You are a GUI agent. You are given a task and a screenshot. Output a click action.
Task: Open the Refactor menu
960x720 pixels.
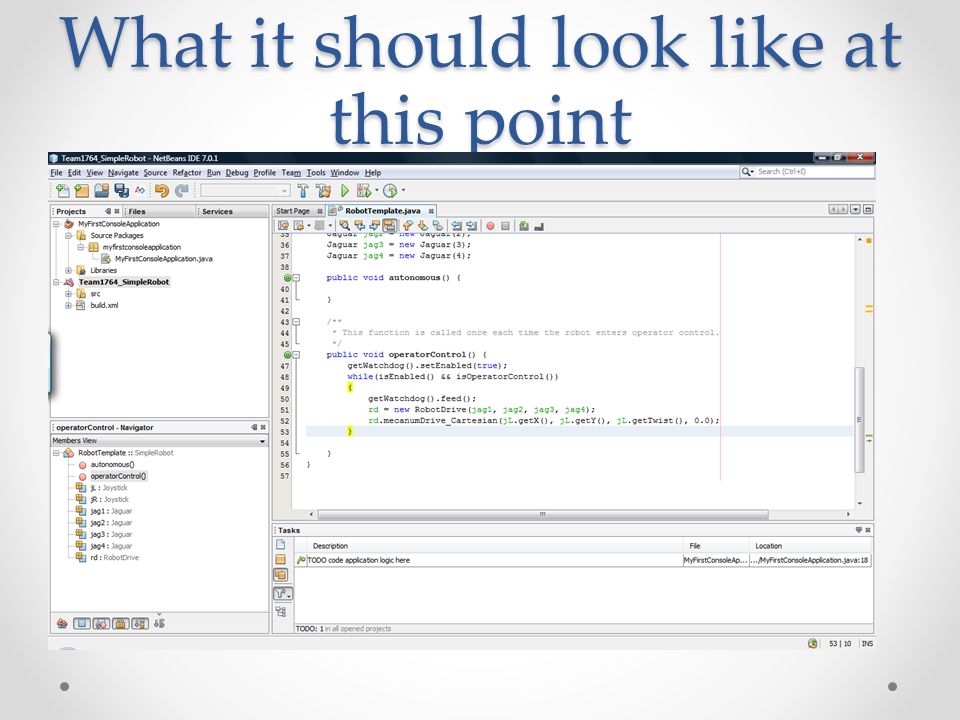coord(187,173)
